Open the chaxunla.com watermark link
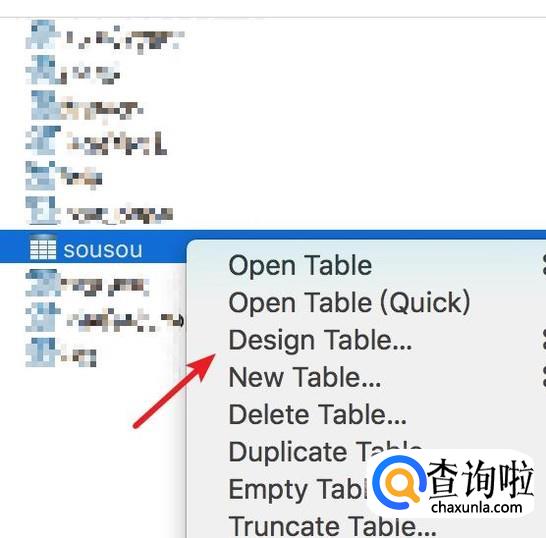546x538 pixels. [x=477, y=507]
